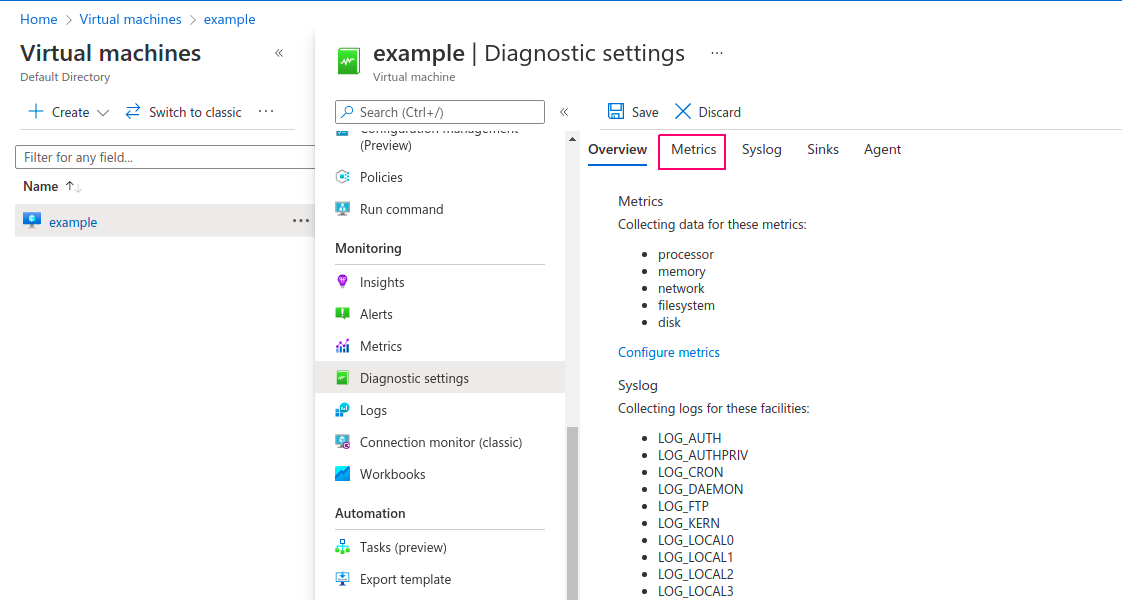1122x600 pixels.
Task: Sort by Name column arrows
Action: tap(74, 187)
